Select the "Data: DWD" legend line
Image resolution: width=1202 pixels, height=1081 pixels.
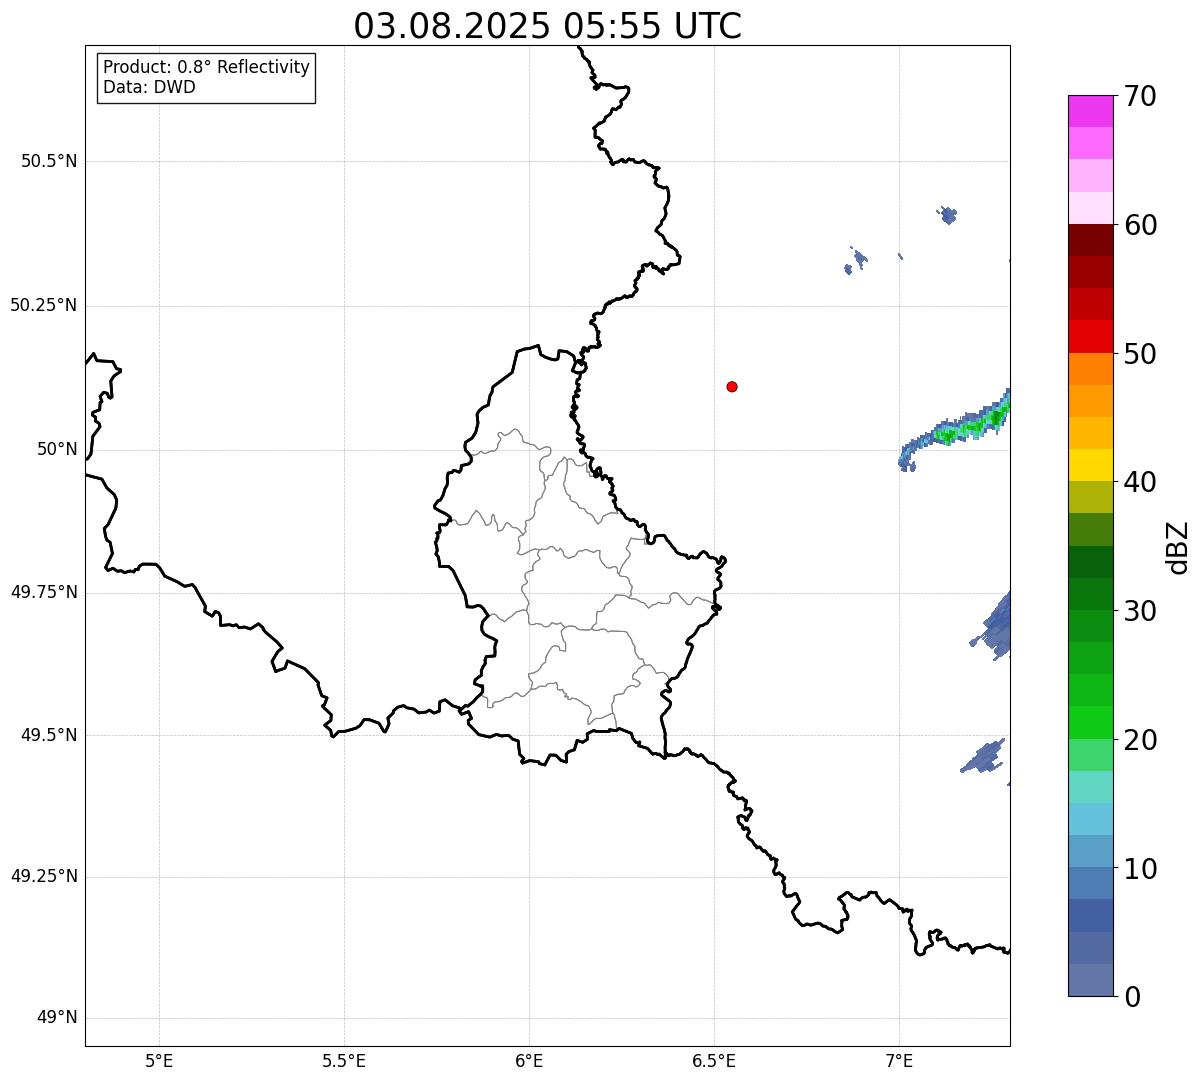[150, 87]
